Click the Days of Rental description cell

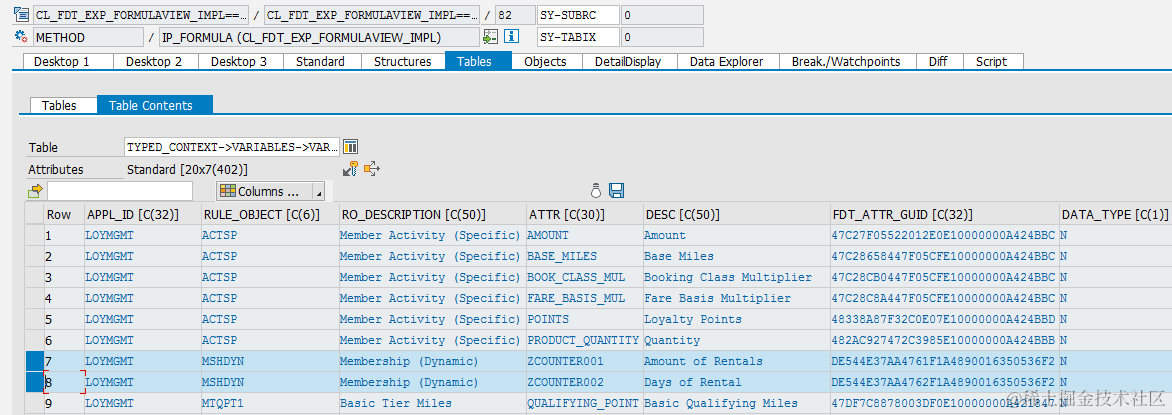(x=737, y=382)
